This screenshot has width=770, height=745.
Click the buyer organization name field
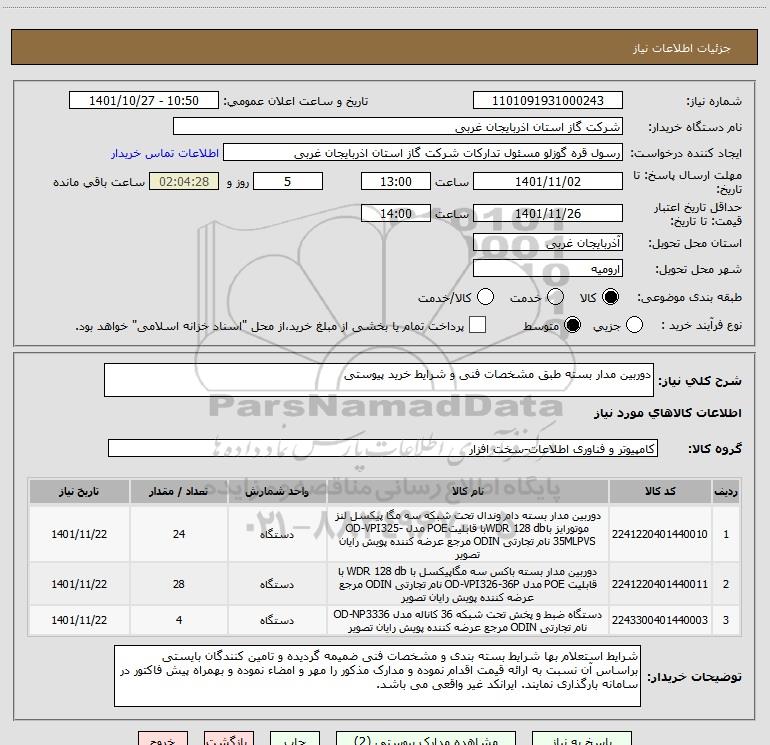point(398,126)
